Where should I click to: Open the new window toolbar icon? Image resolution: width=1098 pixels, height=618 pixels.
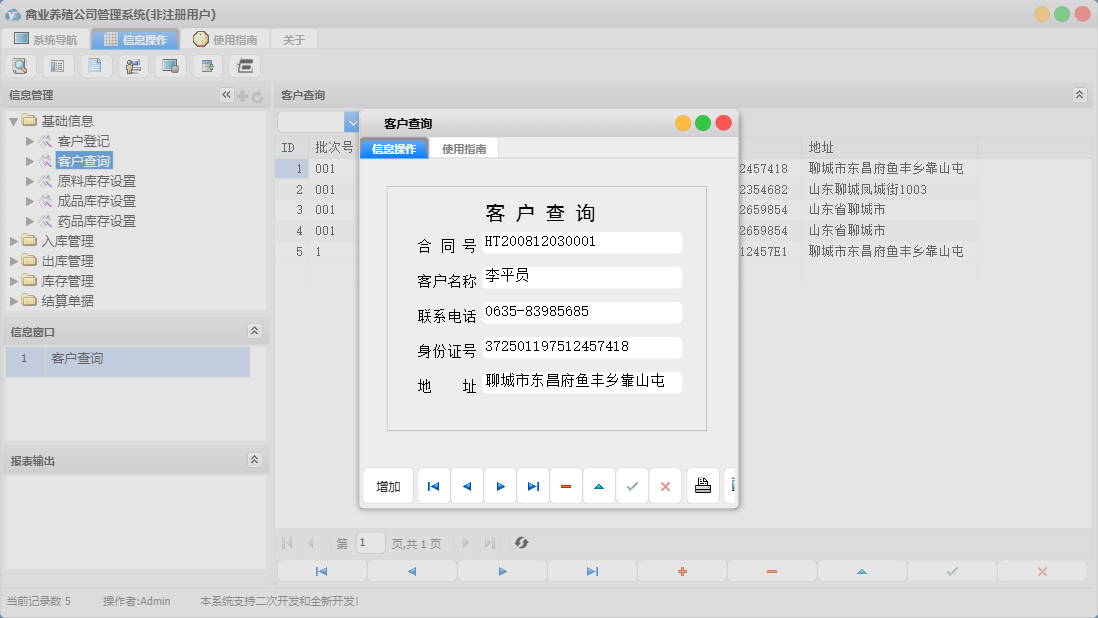pyautogui.click(x=207, y=65)
